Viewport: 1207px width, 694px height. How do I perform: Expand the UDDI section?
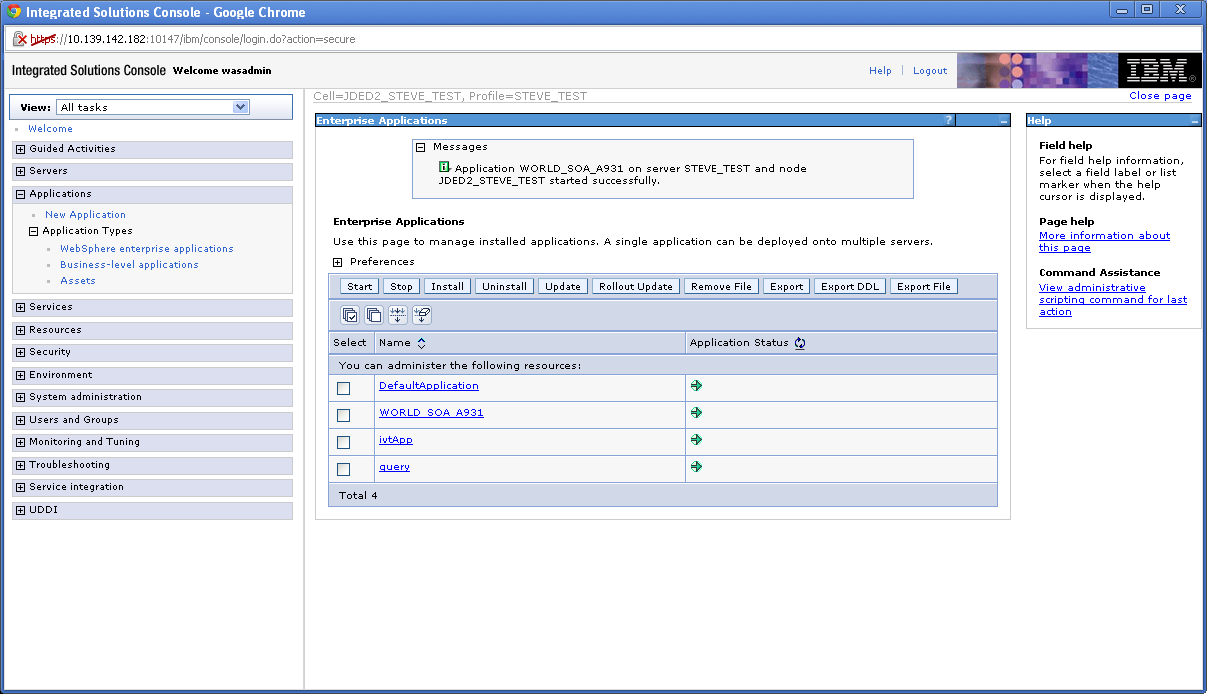[20, 510]
